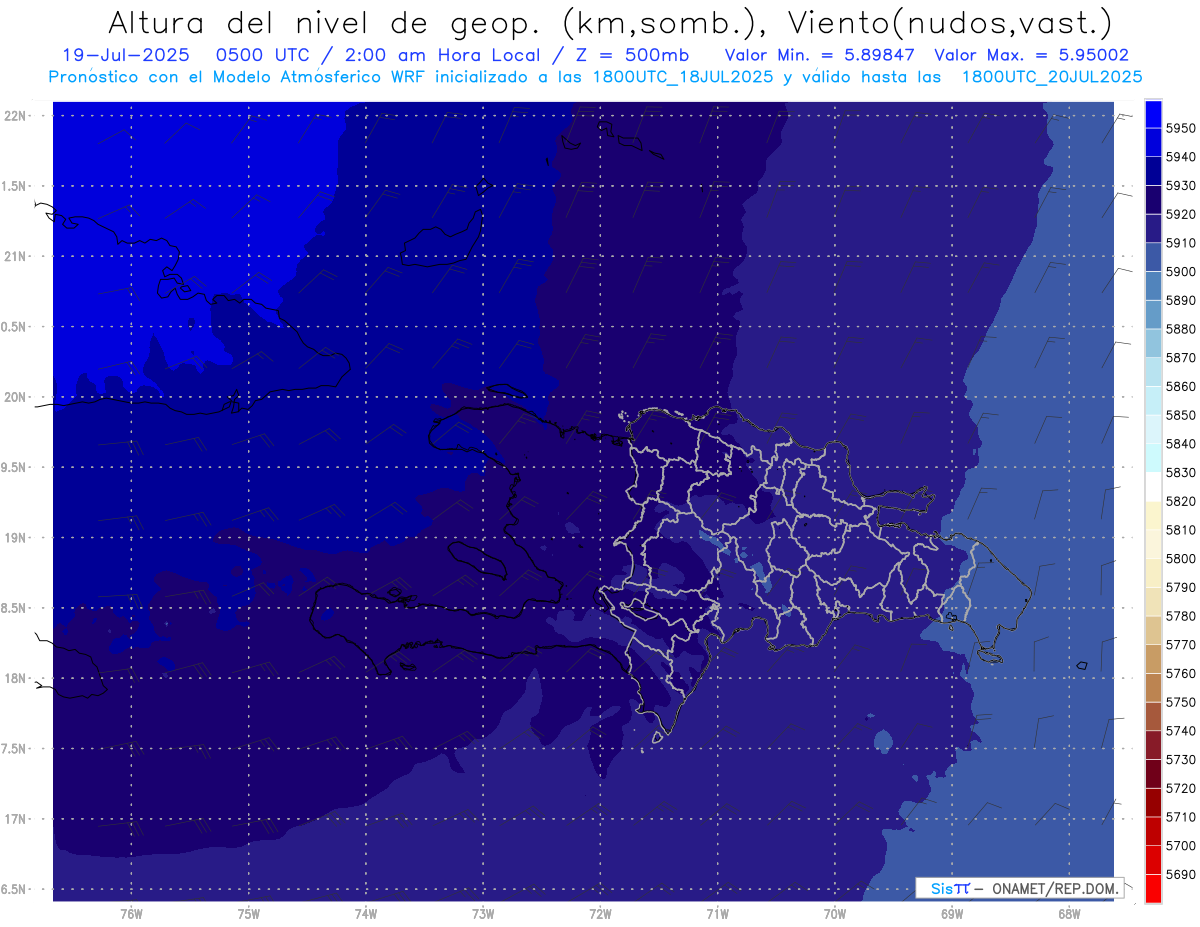
Task: Click the latitude label '18N'
Action: pyautogui.click(x=16, y=678)
